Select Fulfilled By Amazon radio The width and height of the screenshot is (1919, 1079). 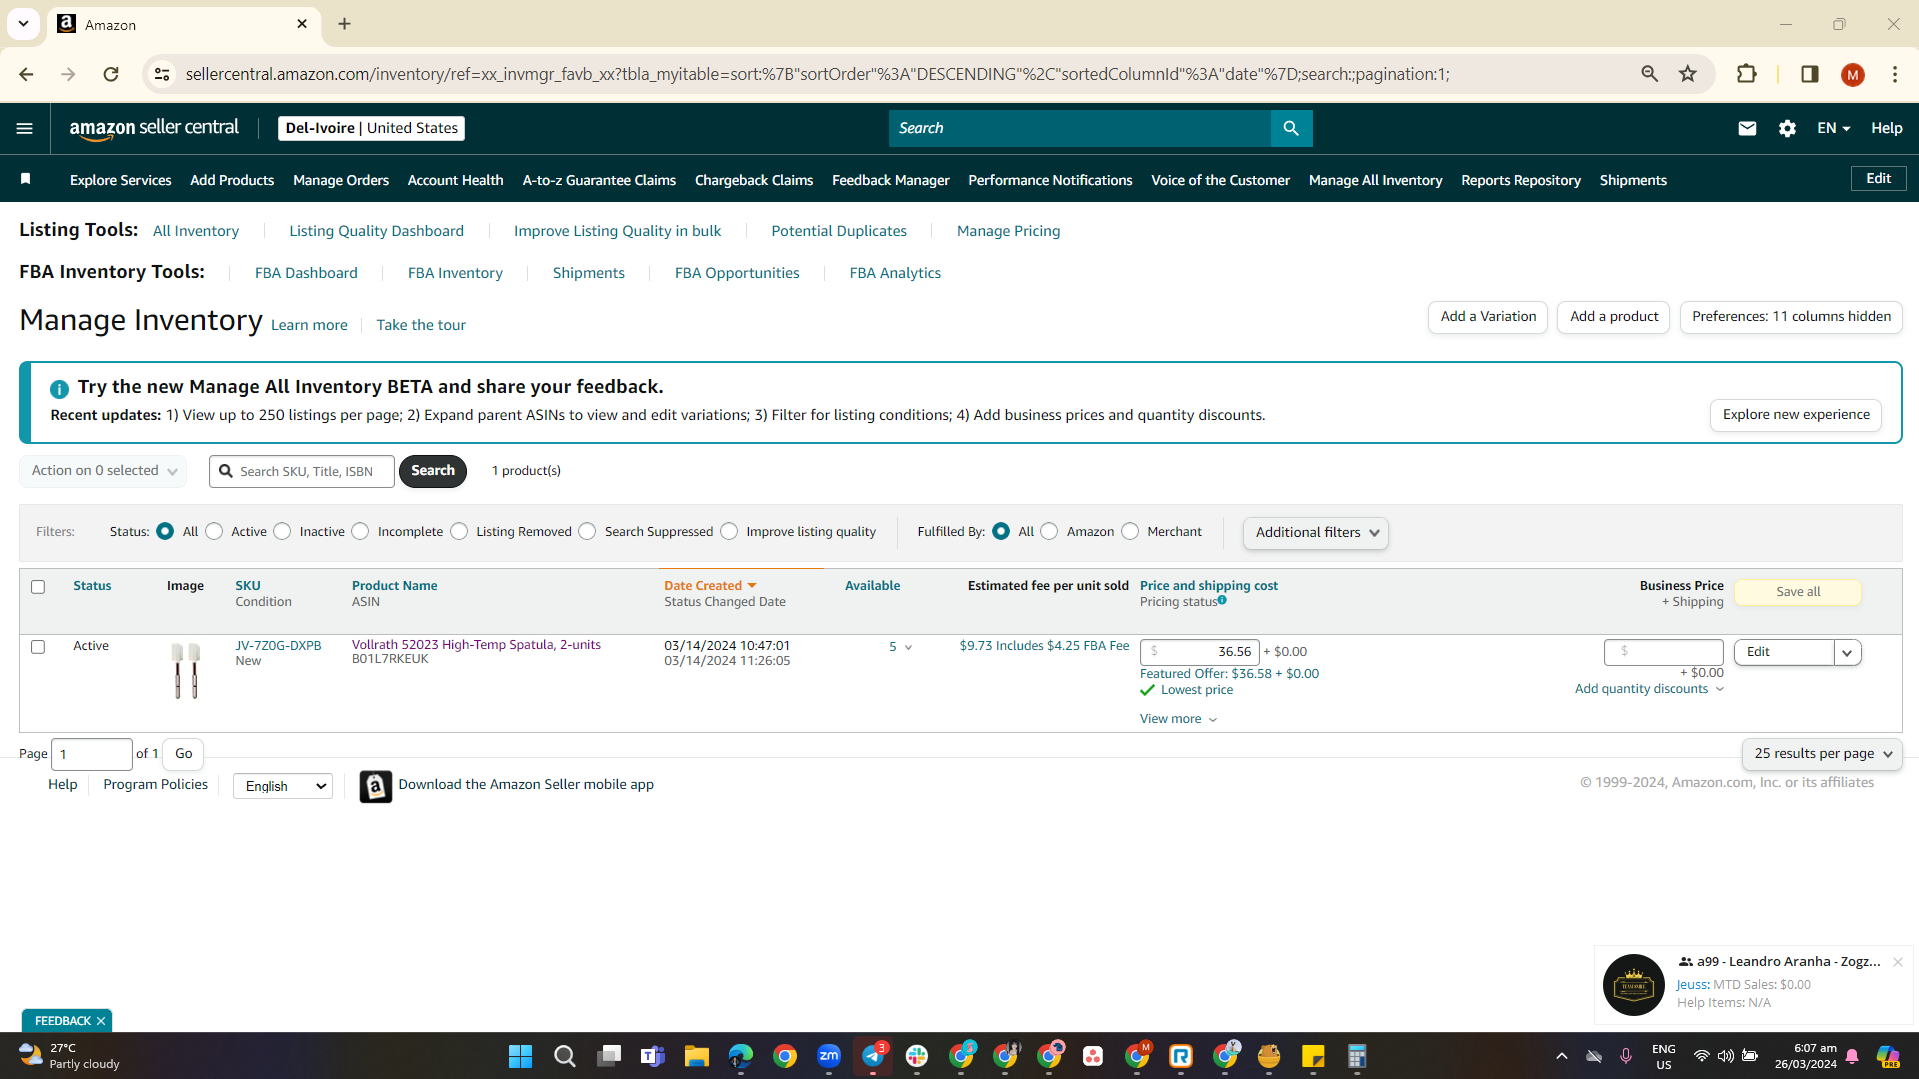click(1049, 531)
